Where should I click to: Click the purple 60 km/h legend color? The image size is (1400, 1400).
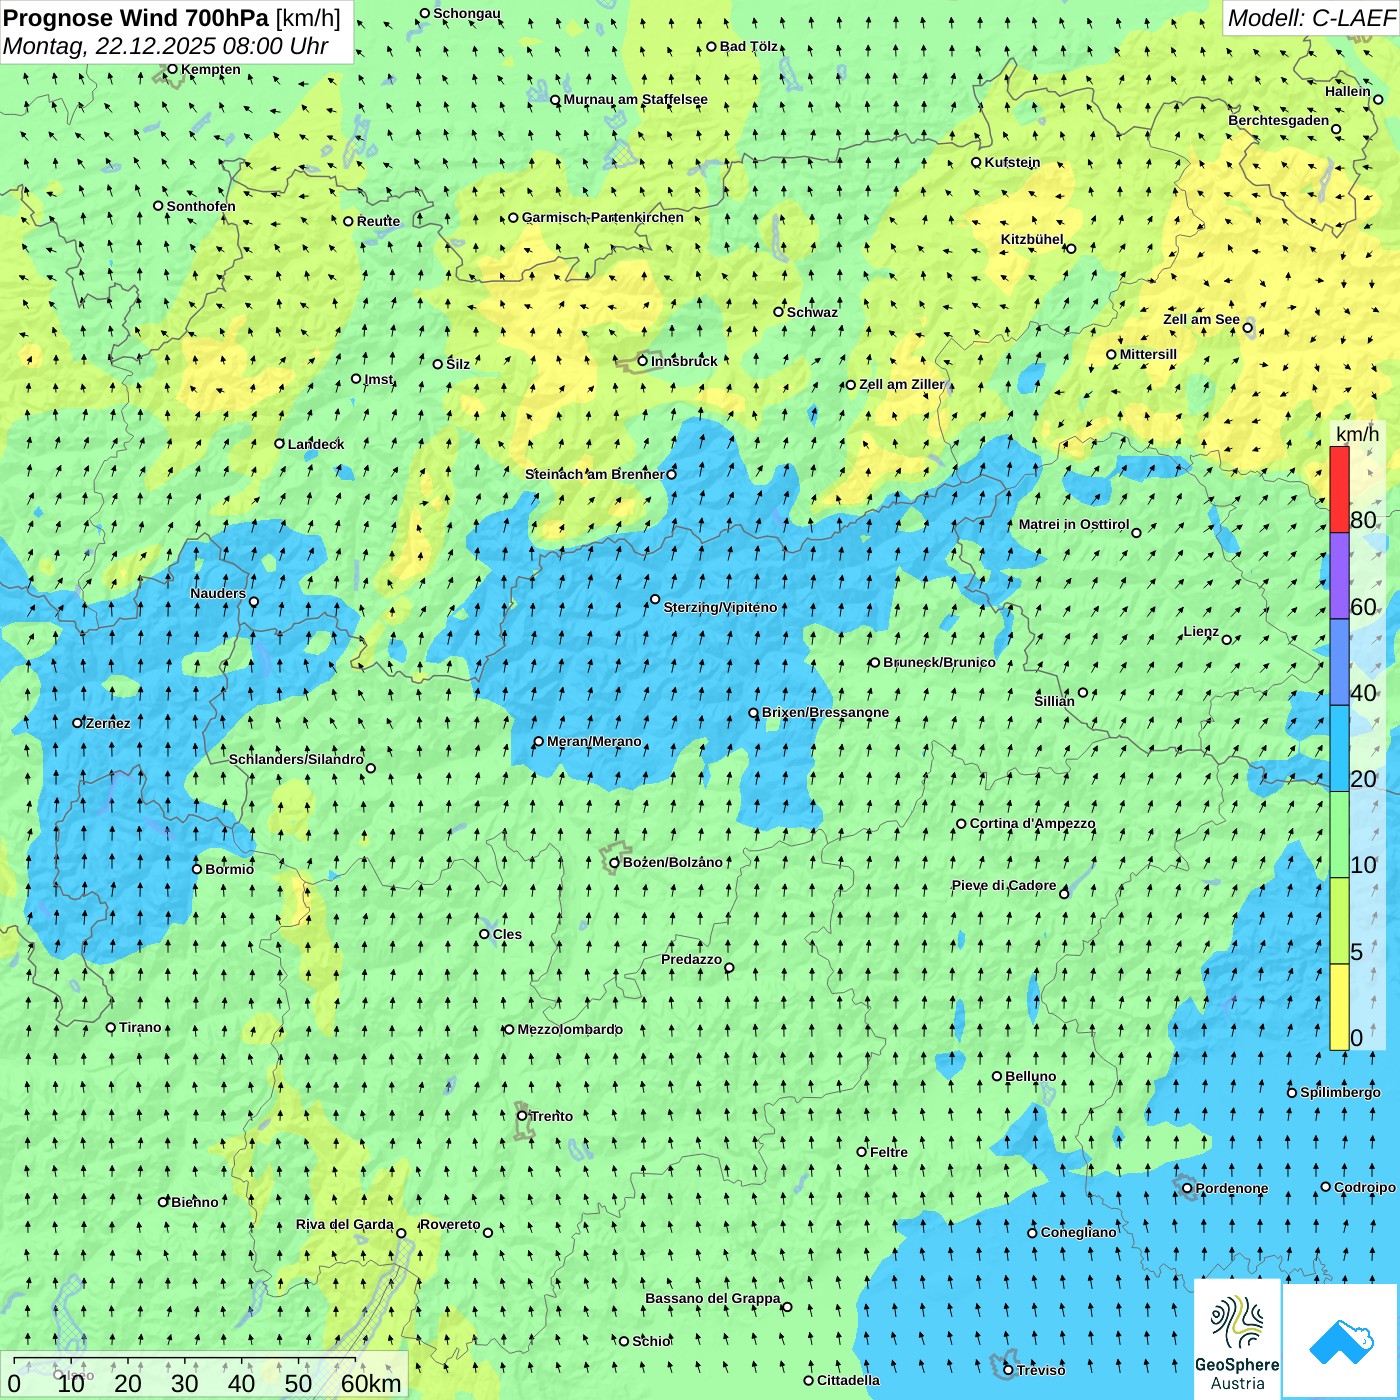point(1339,576)
